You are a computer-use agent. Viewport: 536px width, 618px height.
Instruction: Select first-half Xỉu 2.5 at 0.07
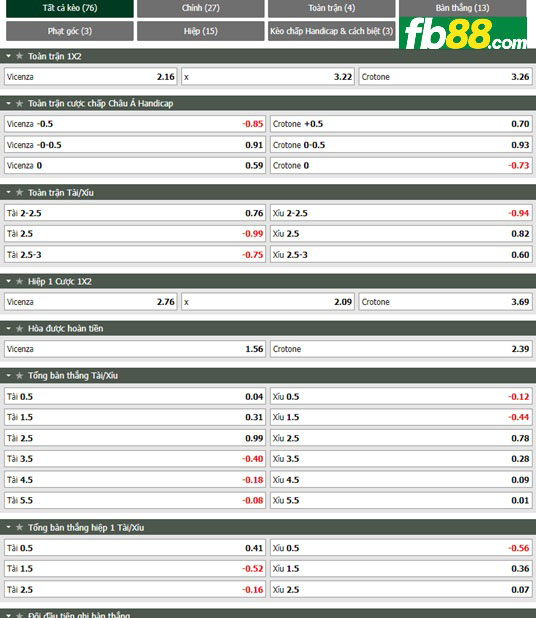401,590
